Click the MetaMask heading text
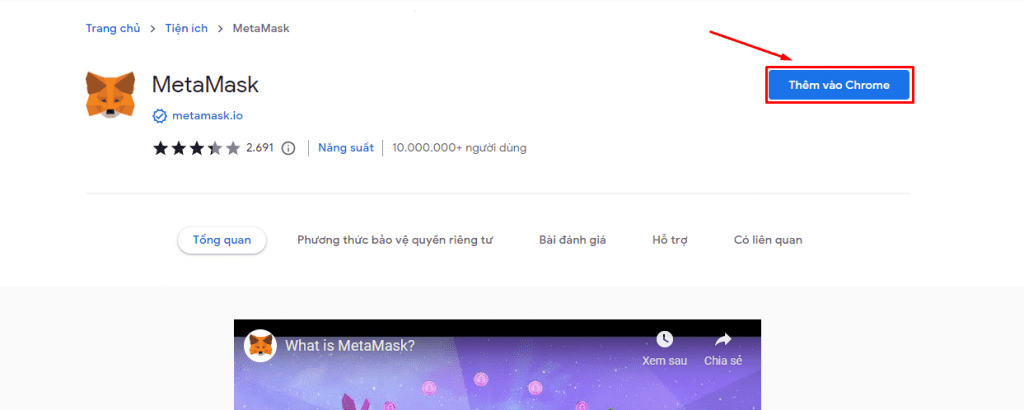This screenshot has width=1024, height=410. (206, 85)
